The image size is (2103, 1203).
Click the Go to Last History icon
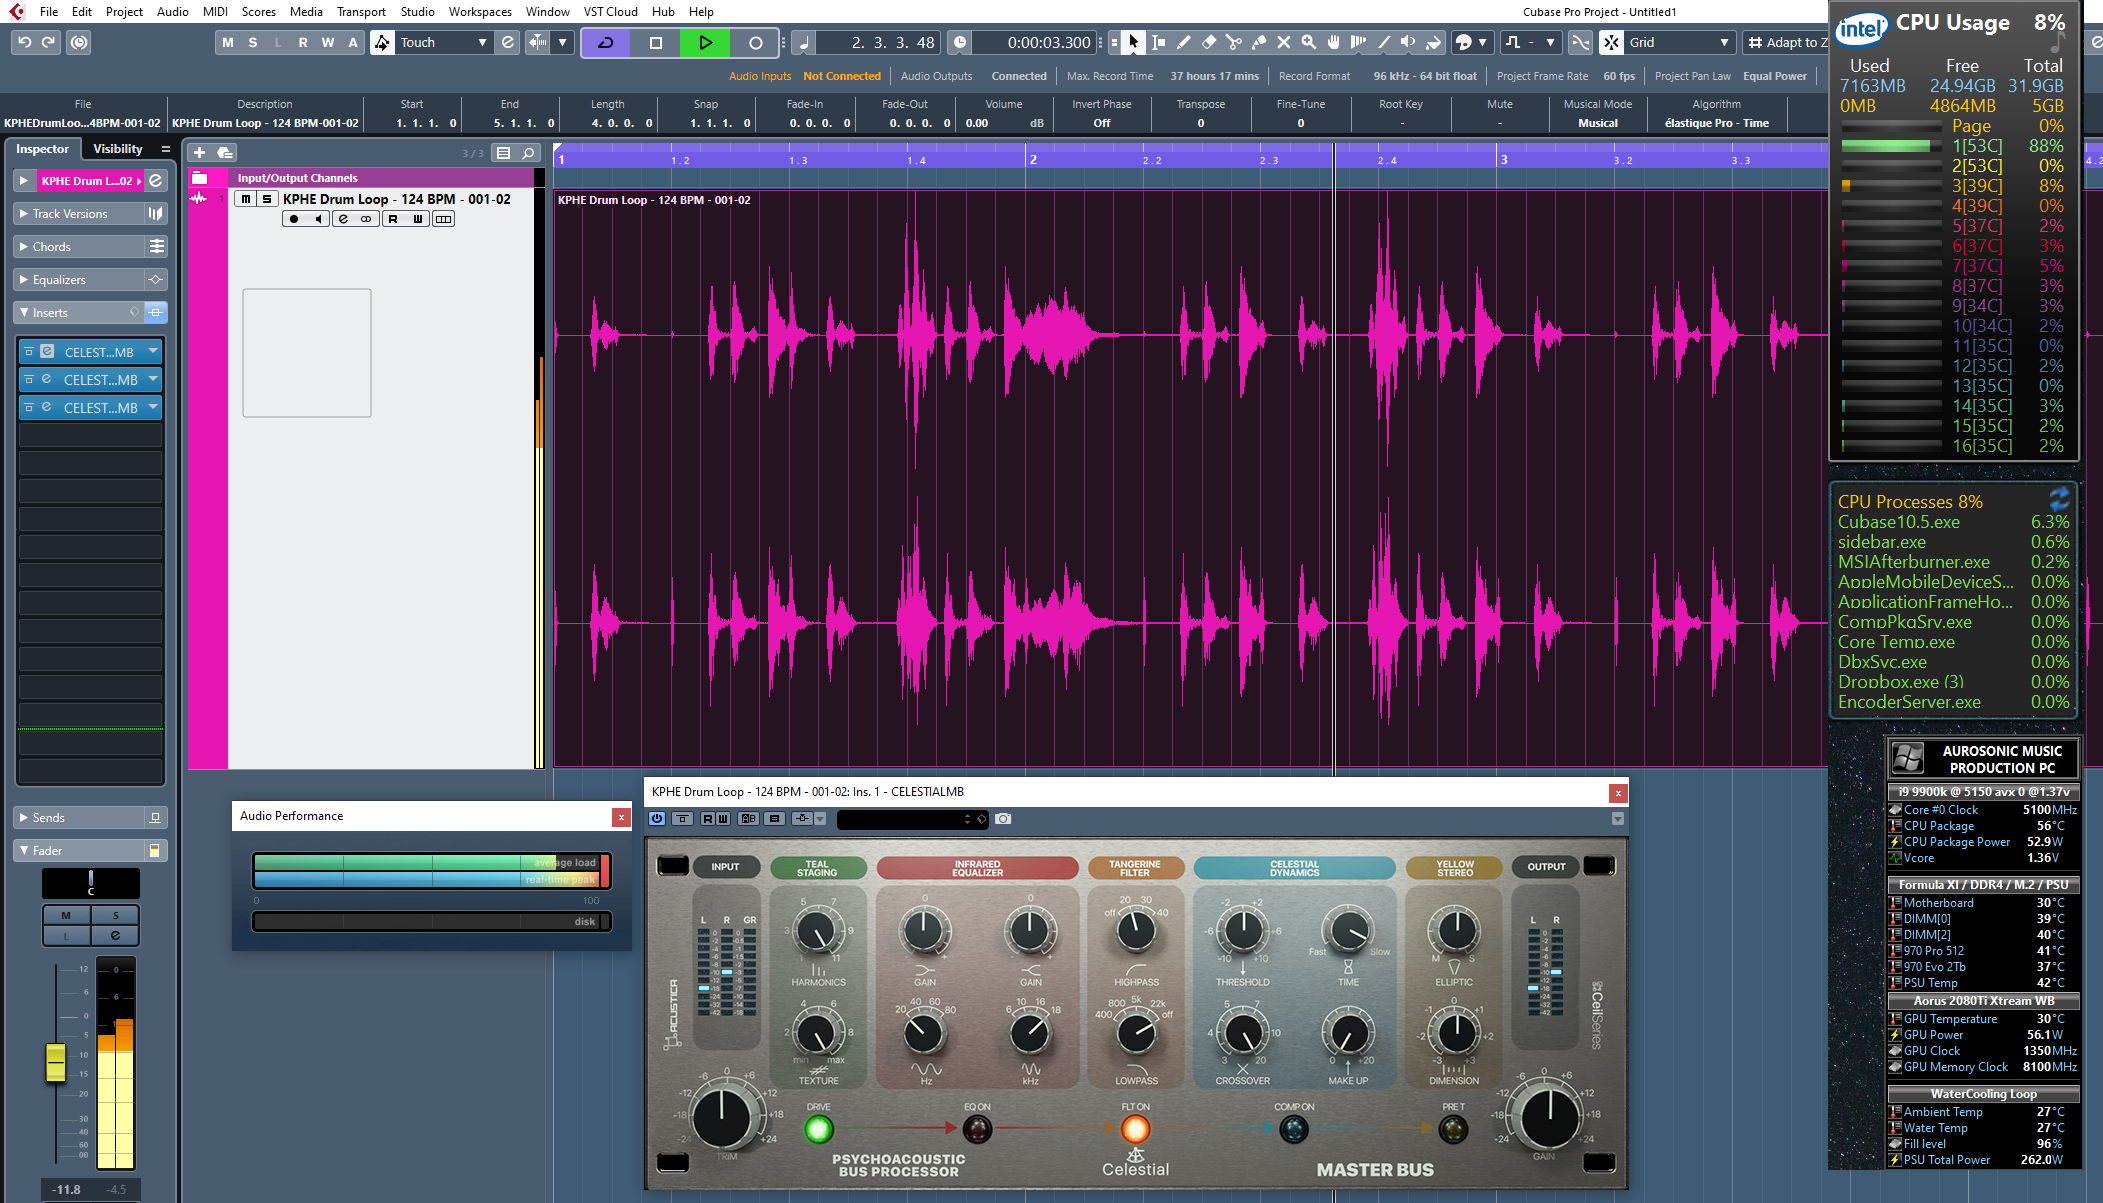79,42
